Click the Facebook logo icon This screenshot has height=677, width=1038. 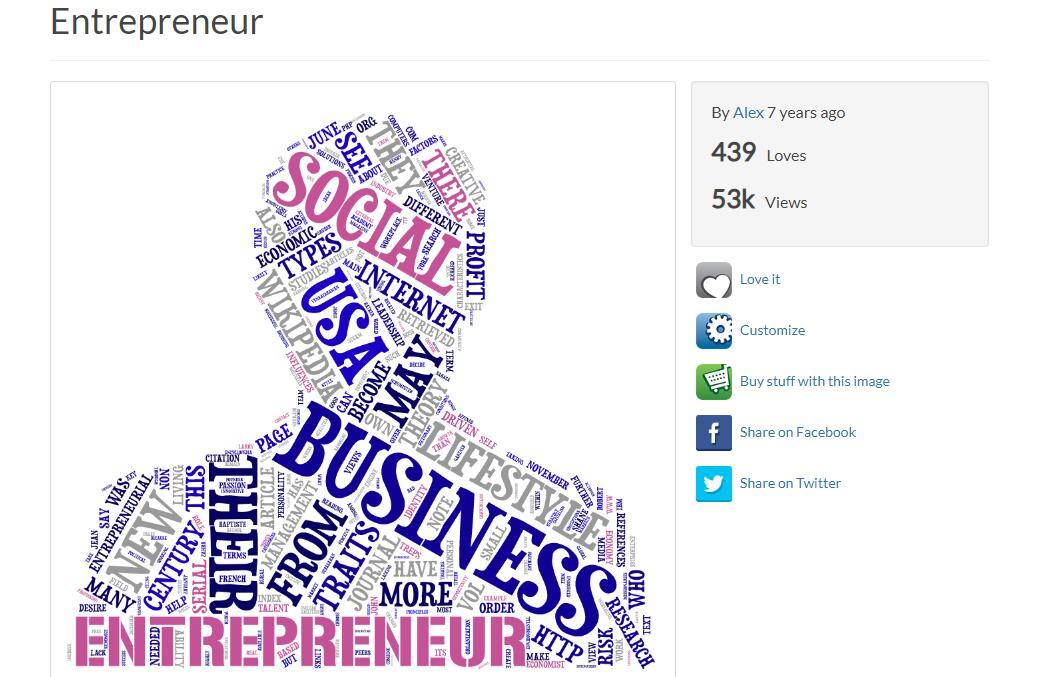pos(714,433)
